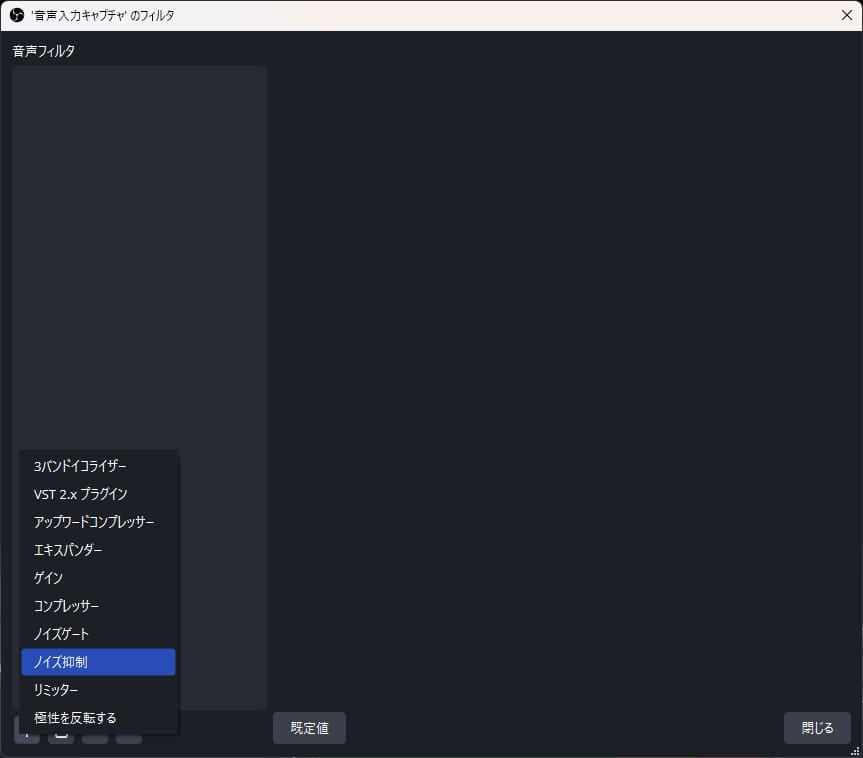Select エキスパンダー in the popup menu
Image resolution: width=863 pixels, height=758 pixels.
pos(99,550)
